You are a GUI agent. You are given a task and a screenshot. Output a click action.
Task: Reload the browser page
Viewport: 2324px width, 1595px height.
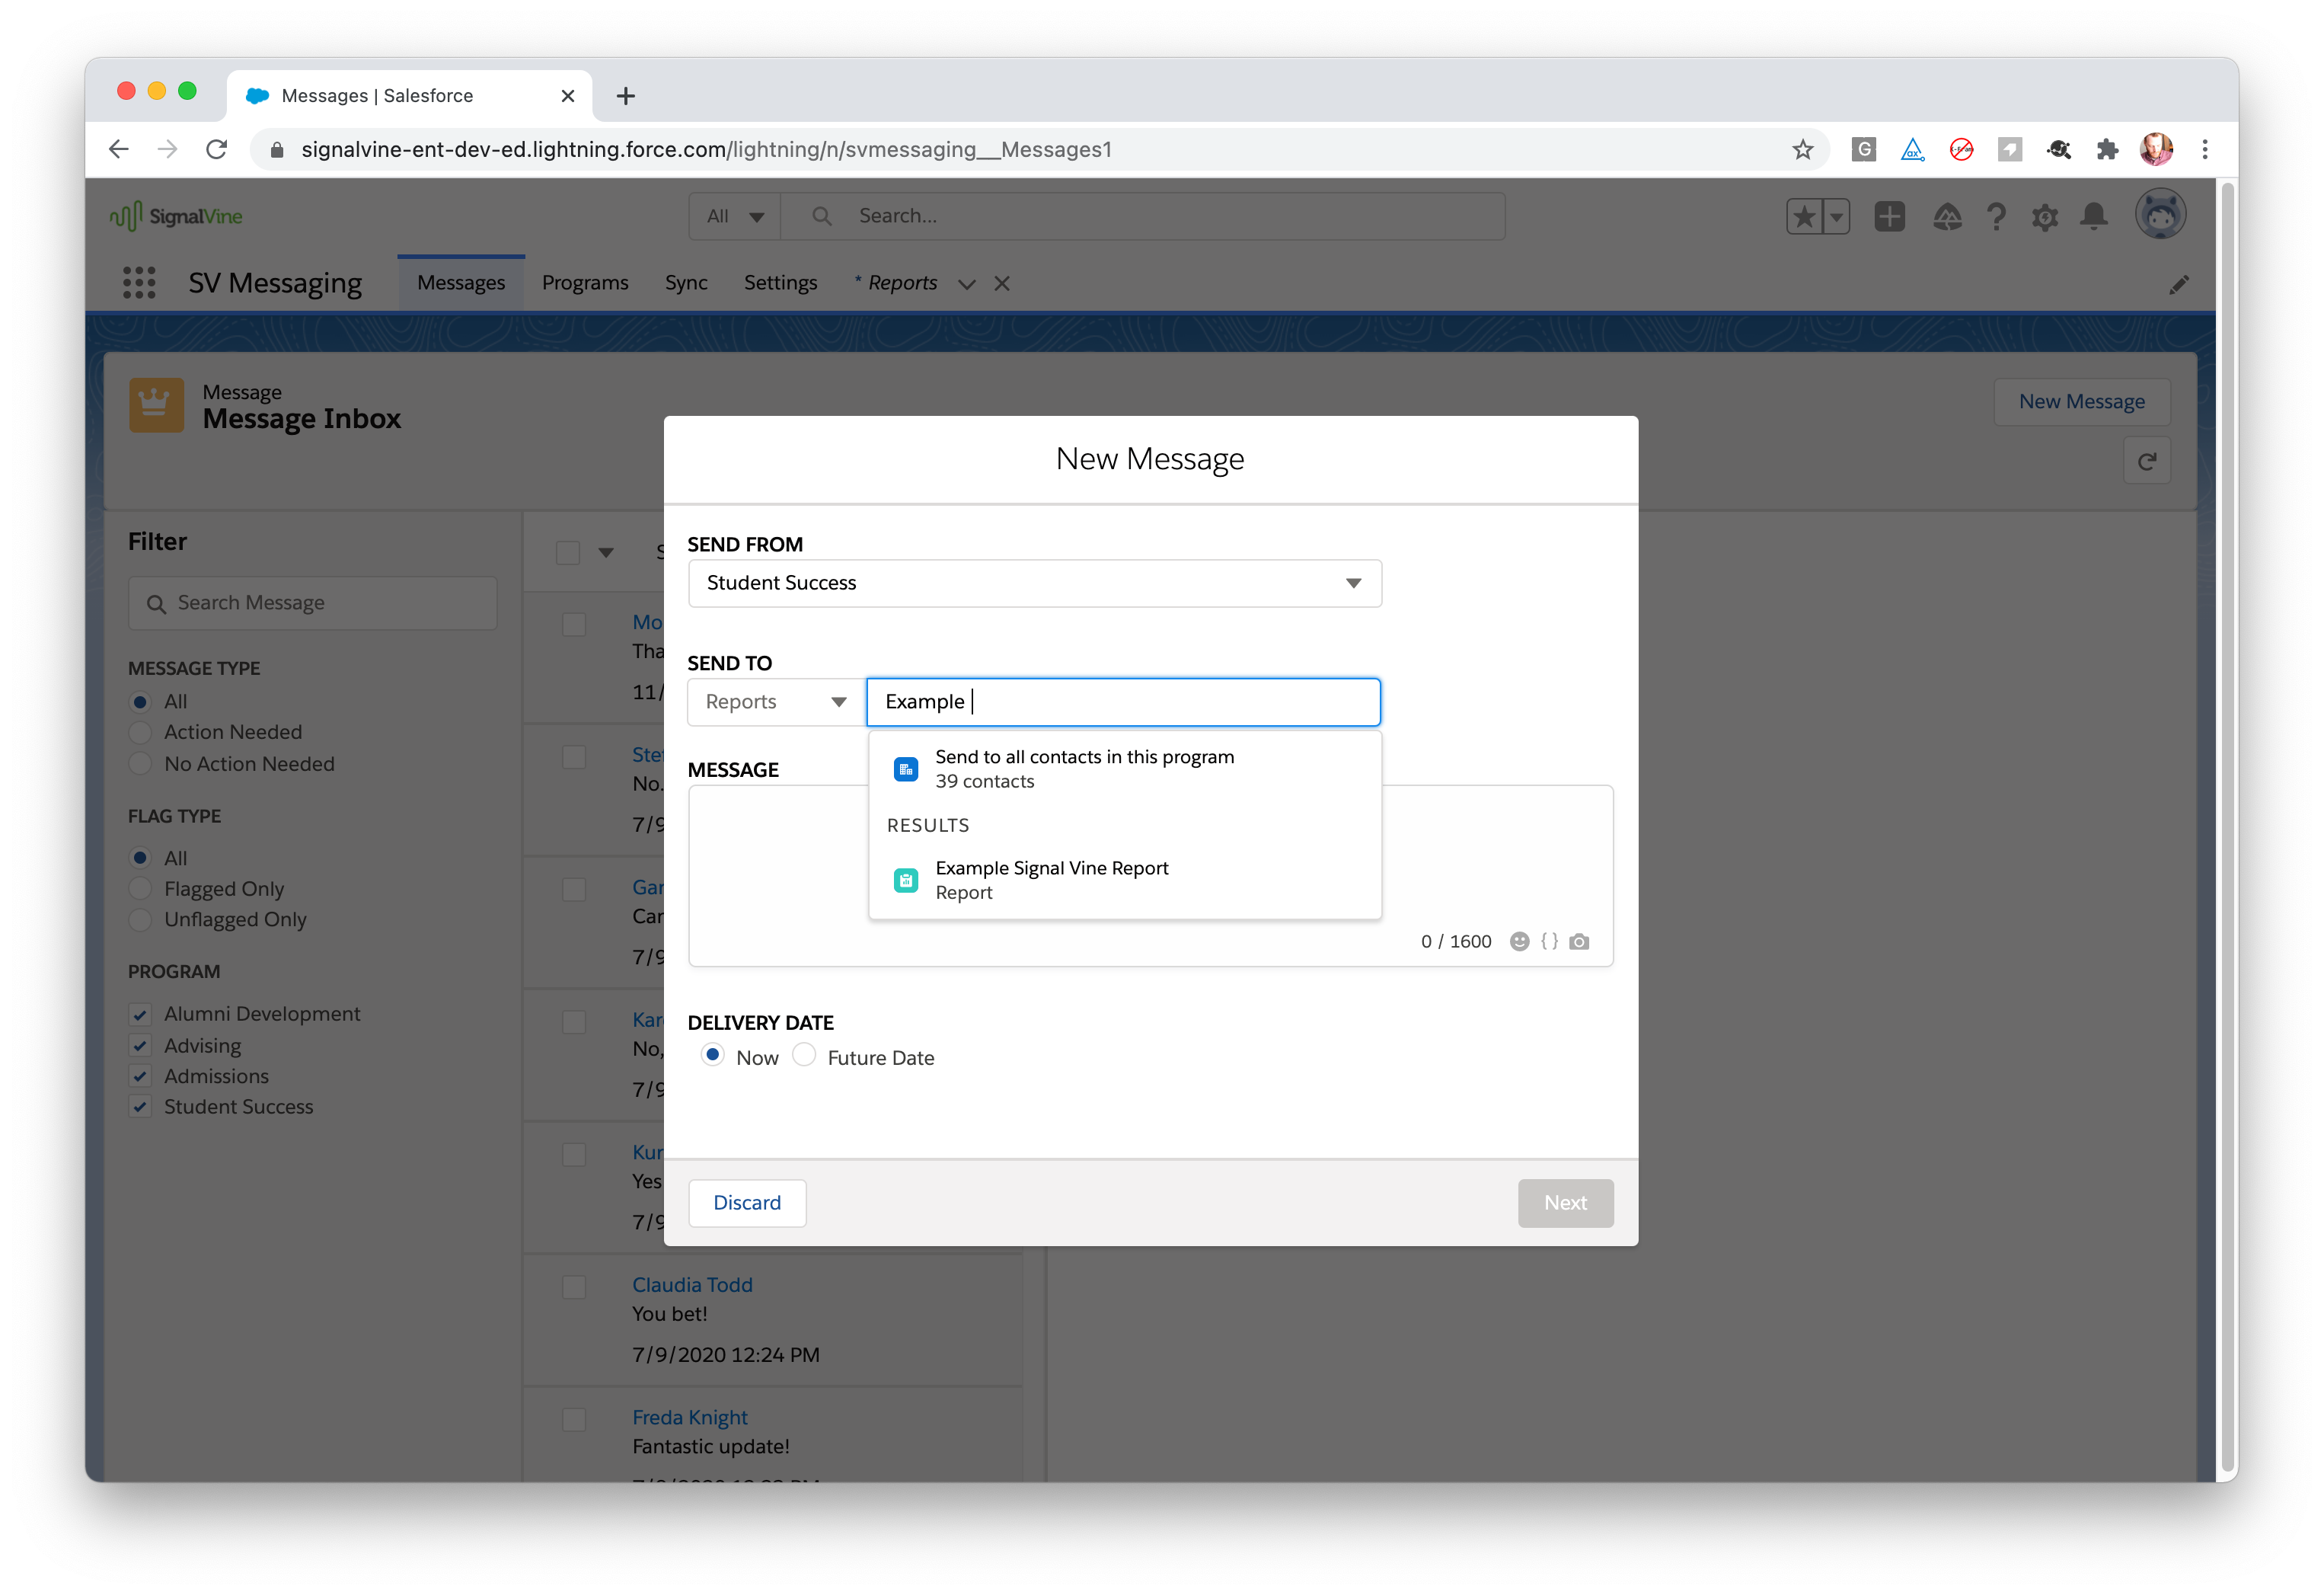pos(216,149)
